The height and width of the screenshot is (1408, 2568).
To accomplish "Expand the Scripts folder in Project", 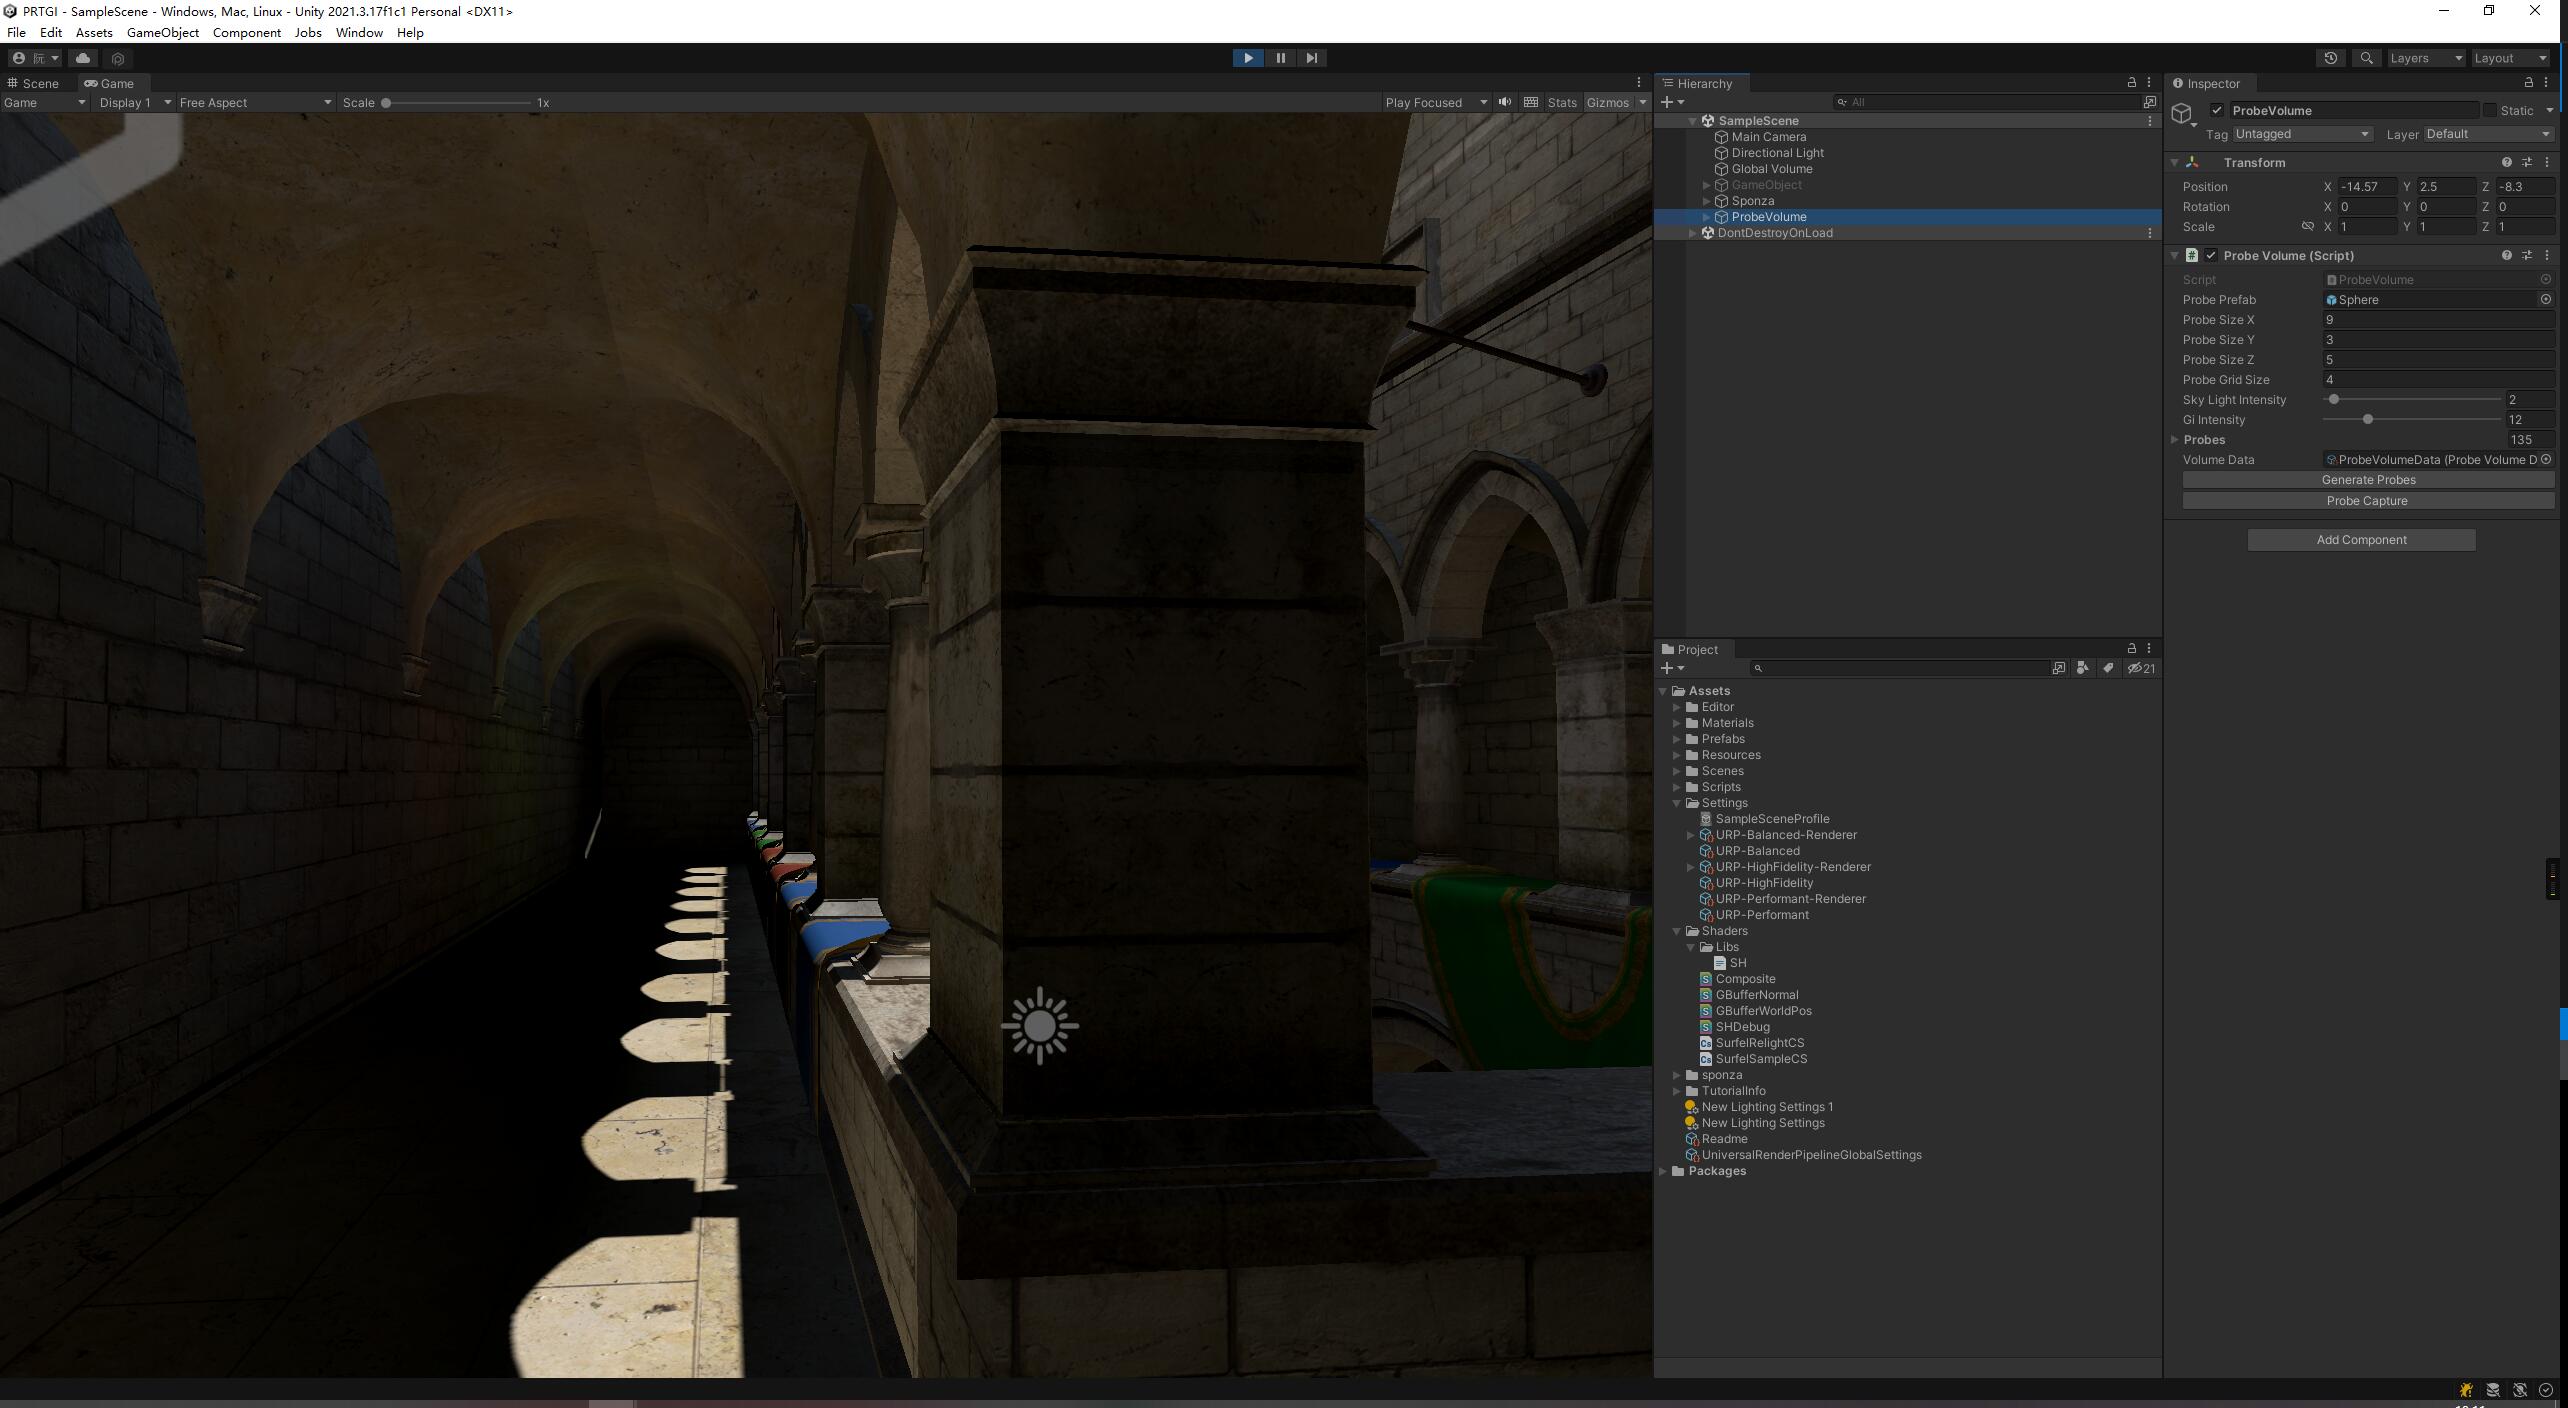I will point(1677,787).
